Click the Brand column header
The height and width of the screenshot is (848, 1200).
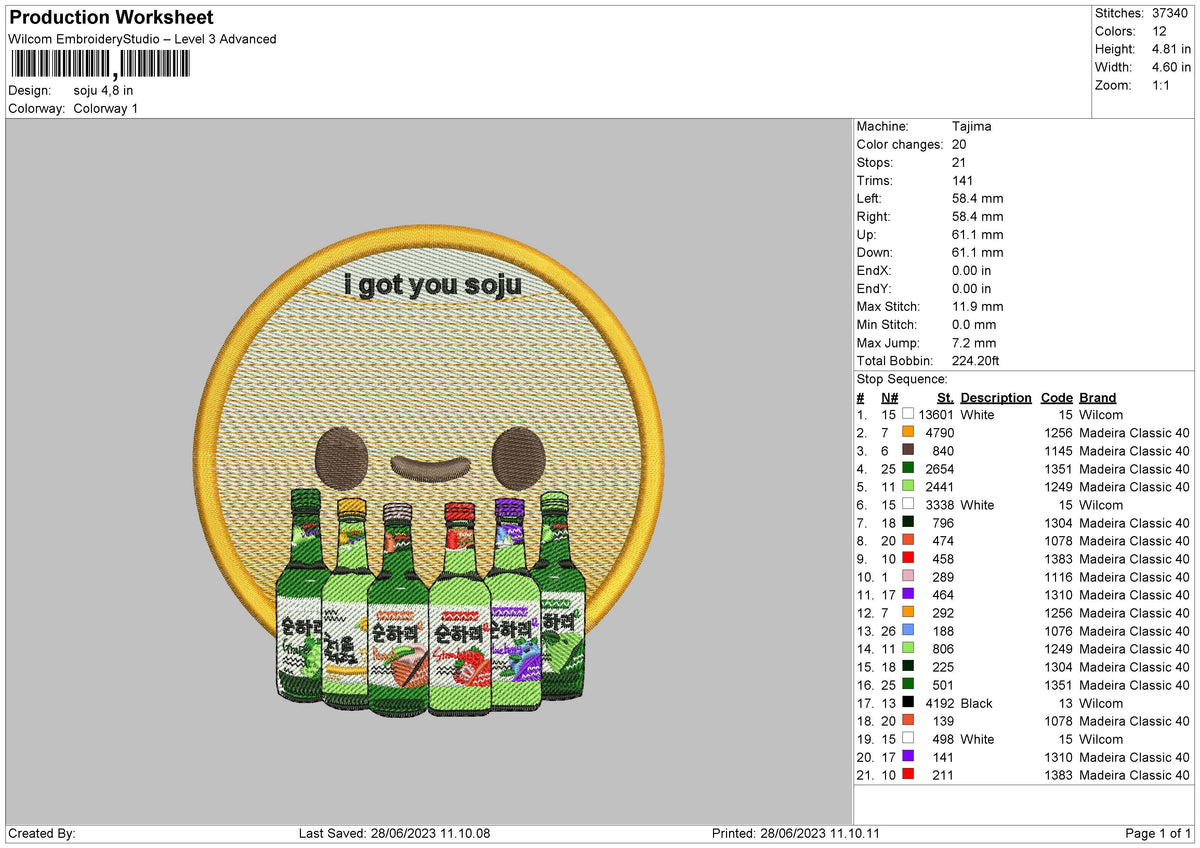coord(1097,397)
